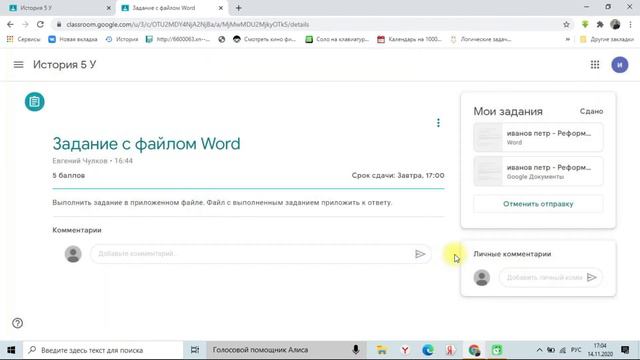Viewport: 640px width, 360px height.
Task: Open Google Chrome taskbar icon
Action: coord(474,350)
